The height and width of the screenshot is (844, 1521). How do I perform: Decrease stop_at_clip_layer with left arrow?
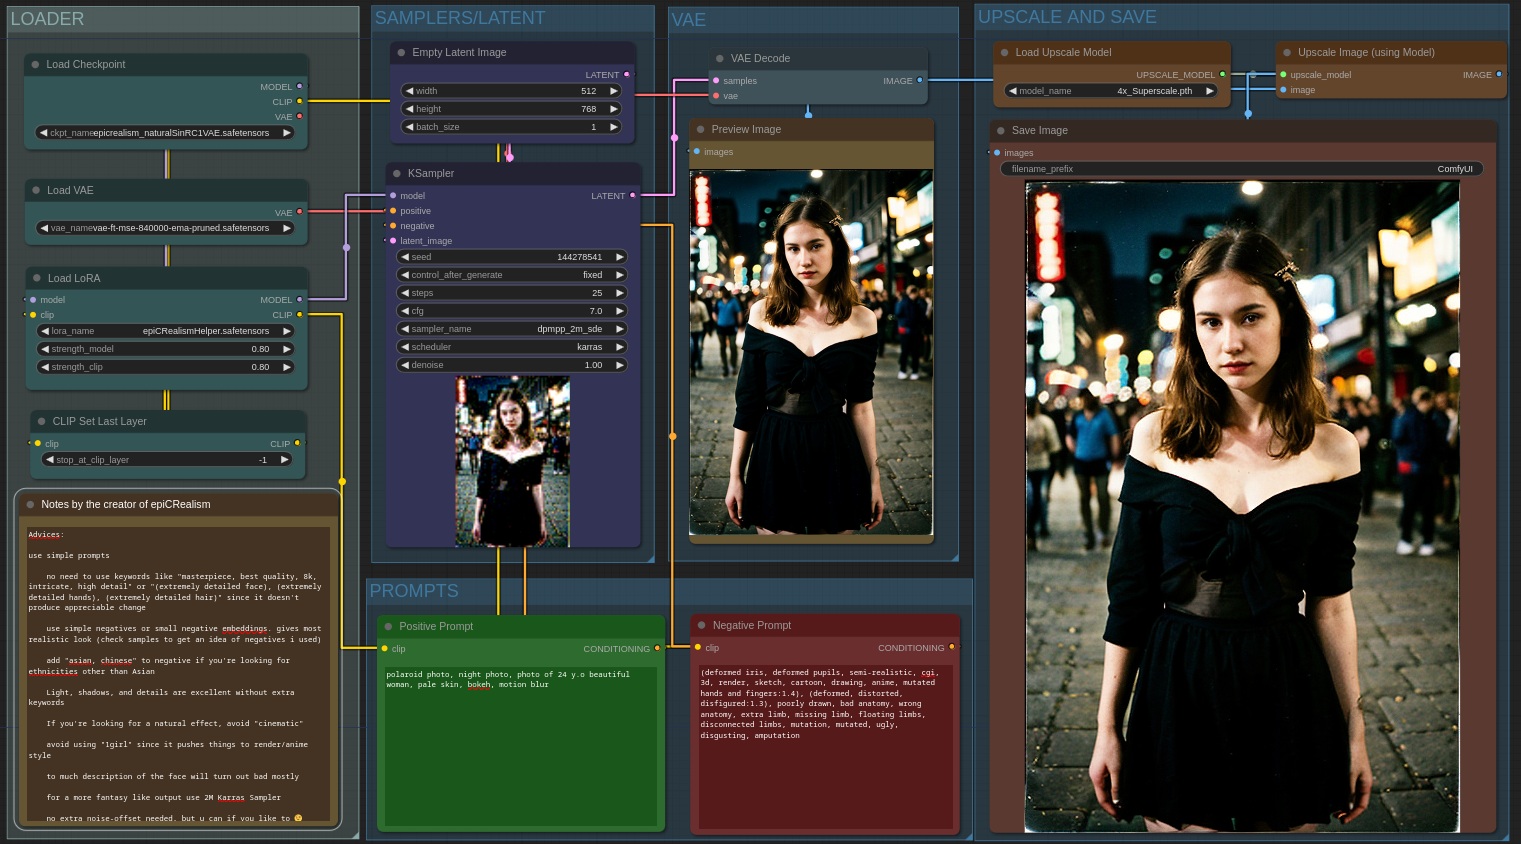pyautogui.click(x=50, y=459)
